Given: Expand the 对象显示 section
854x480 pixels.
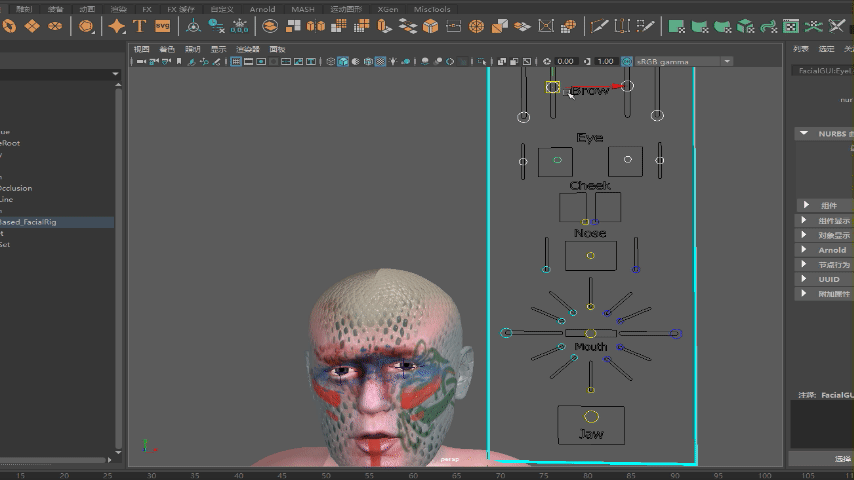Looking at the screenshot, I should pos(804,235).
